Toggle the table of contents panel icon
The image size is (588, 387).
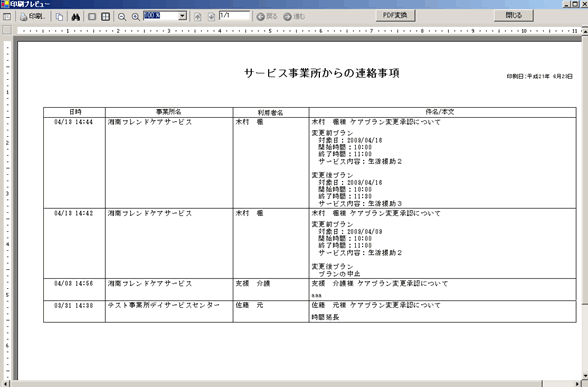point(7,16)
